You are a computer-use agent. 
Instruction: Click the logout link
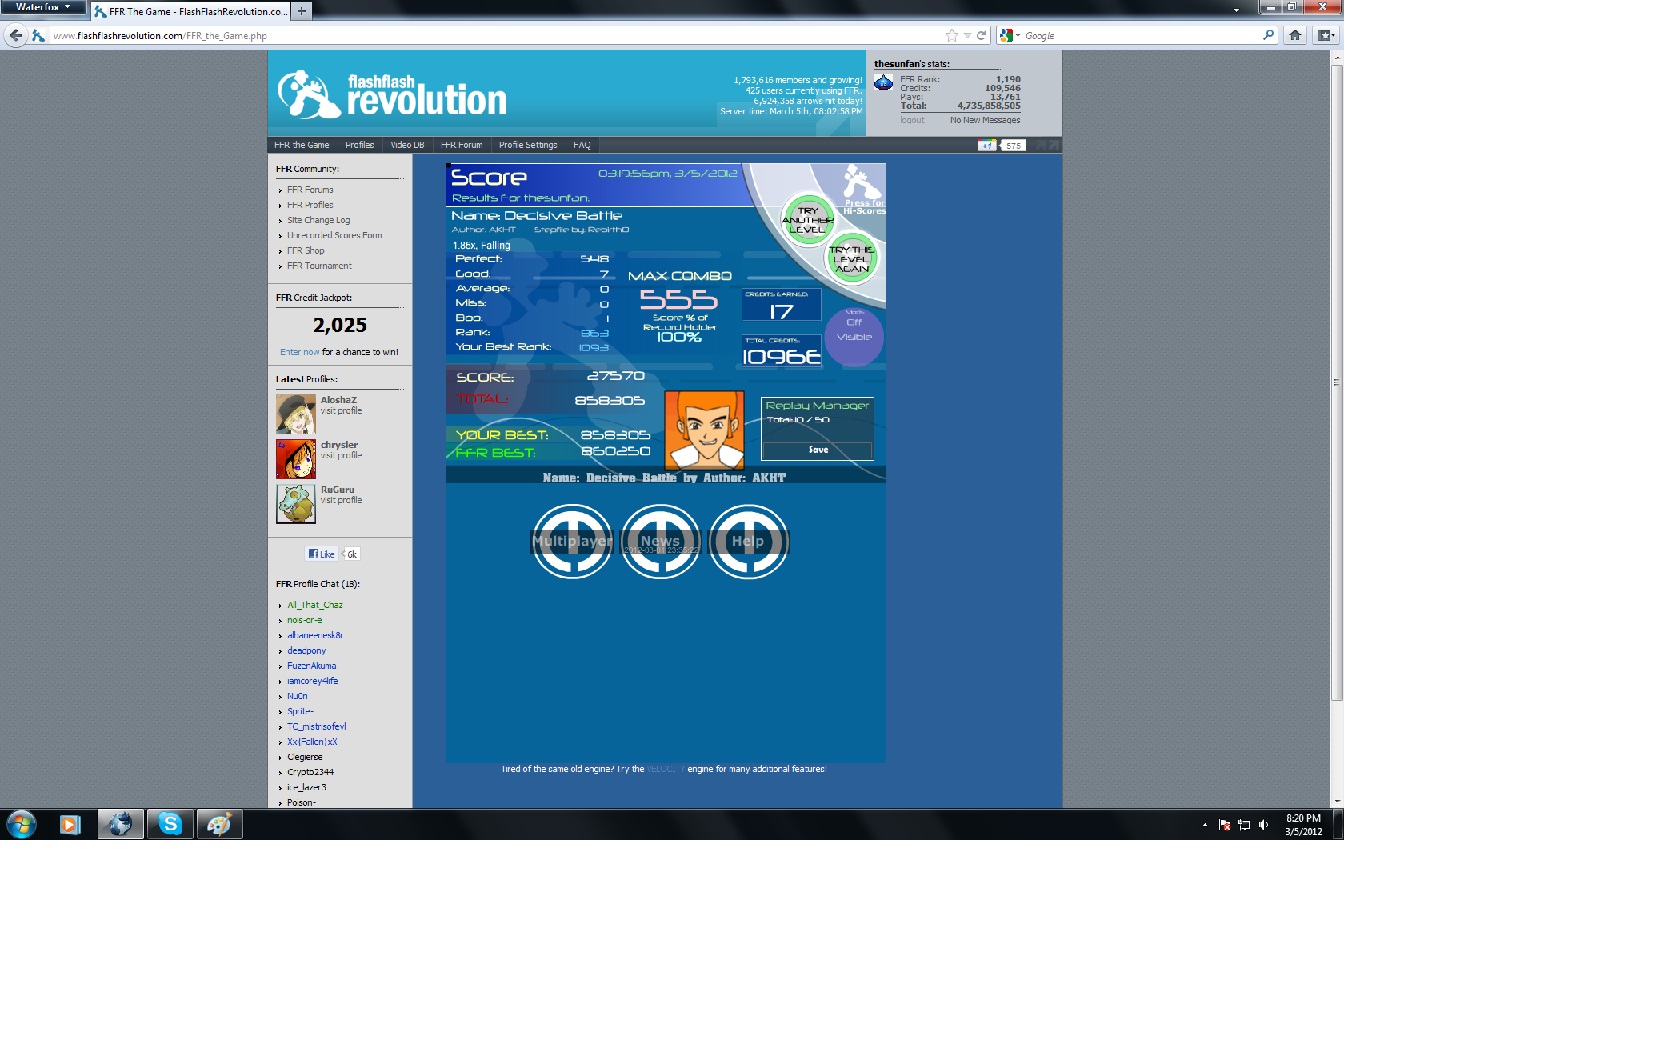912,120
